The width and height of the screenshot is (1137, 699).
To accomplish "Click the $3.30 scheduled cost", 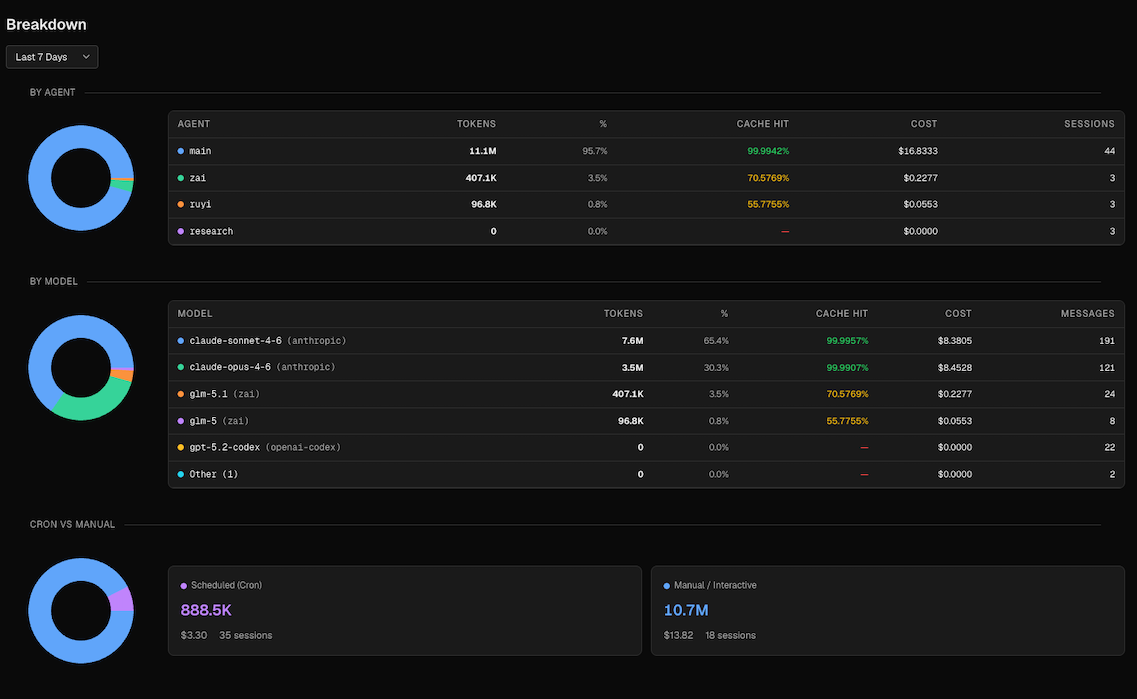I will (x=194, y=635).
